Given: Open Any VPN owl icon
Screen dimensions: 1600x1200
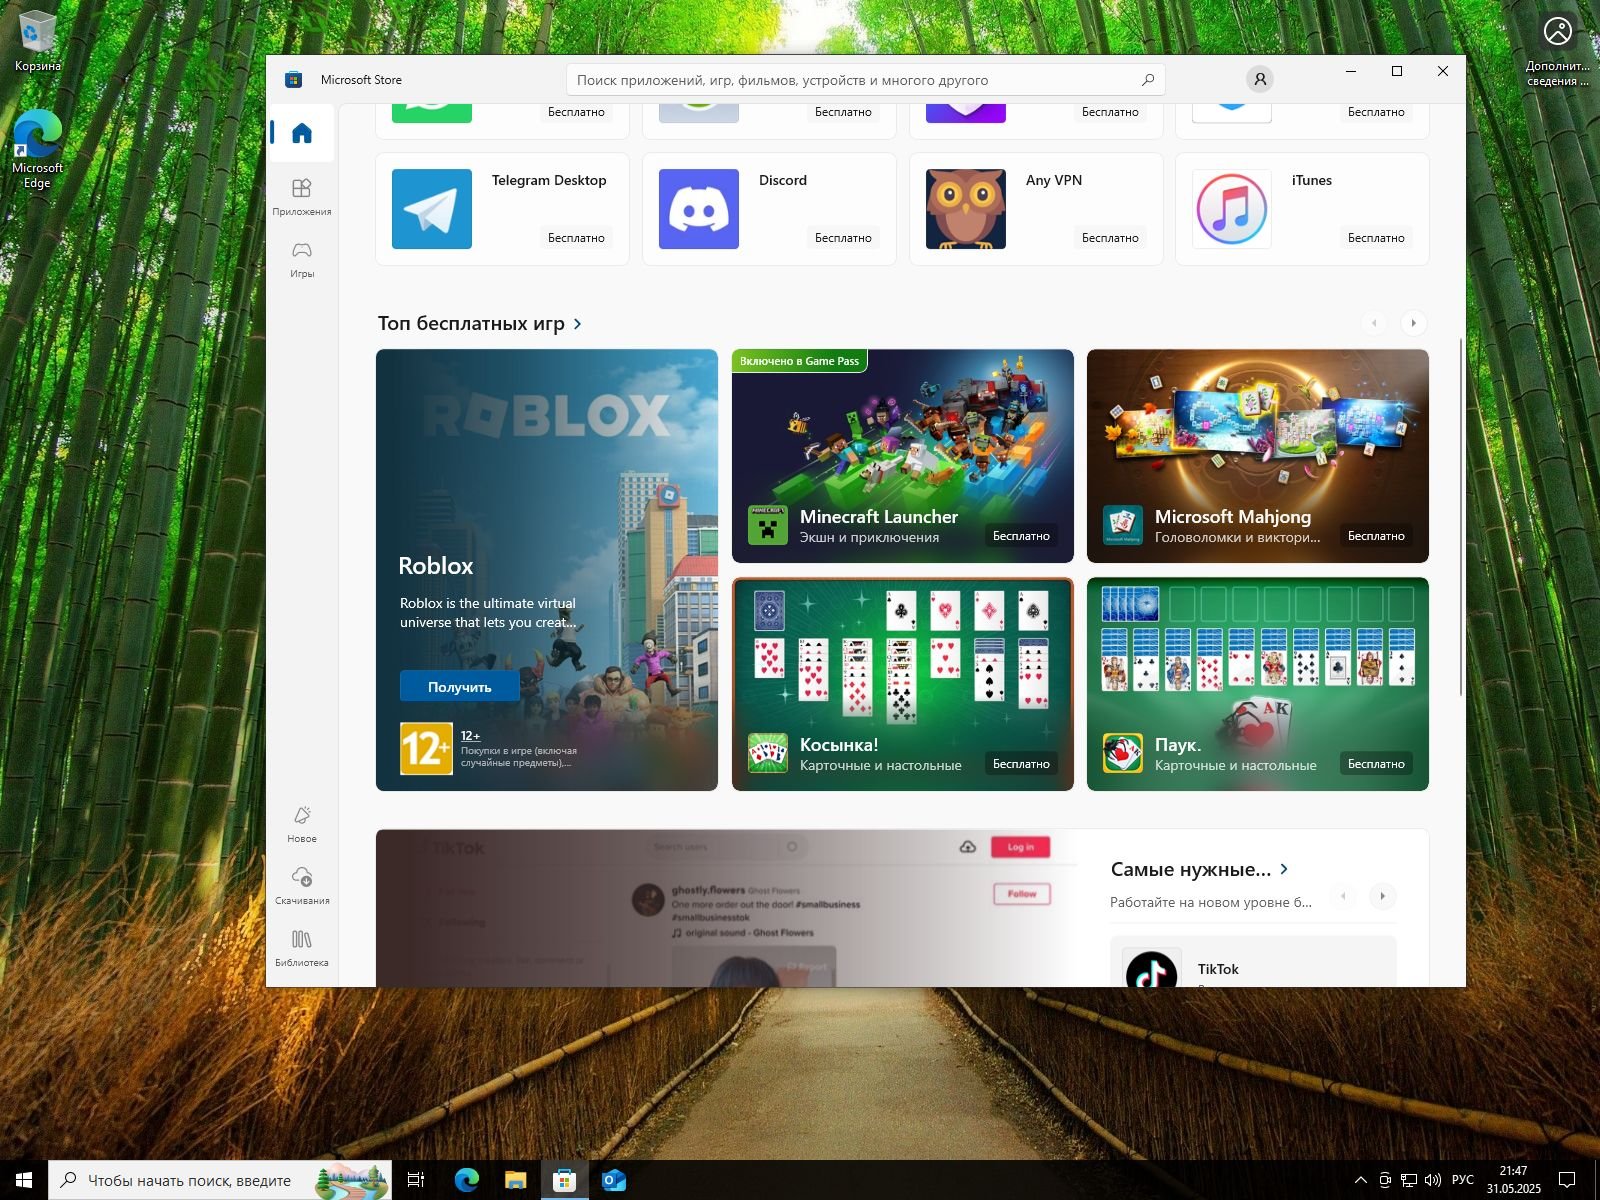Looking at the screenshot, I should (x=966, y=209).
